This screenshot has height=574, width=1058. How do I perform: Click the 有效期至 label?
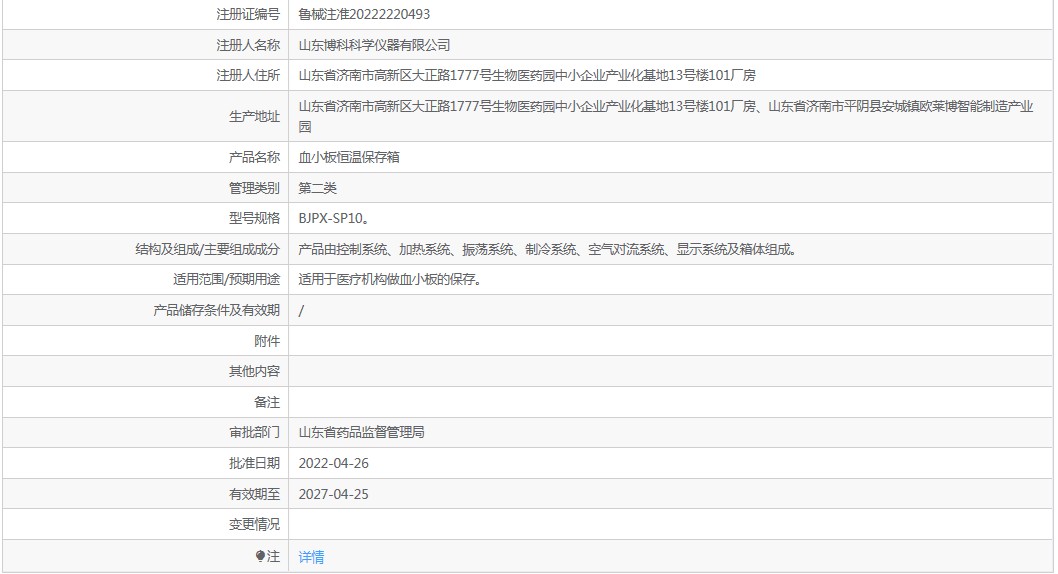pyautogui.click(x=254, y=494)
